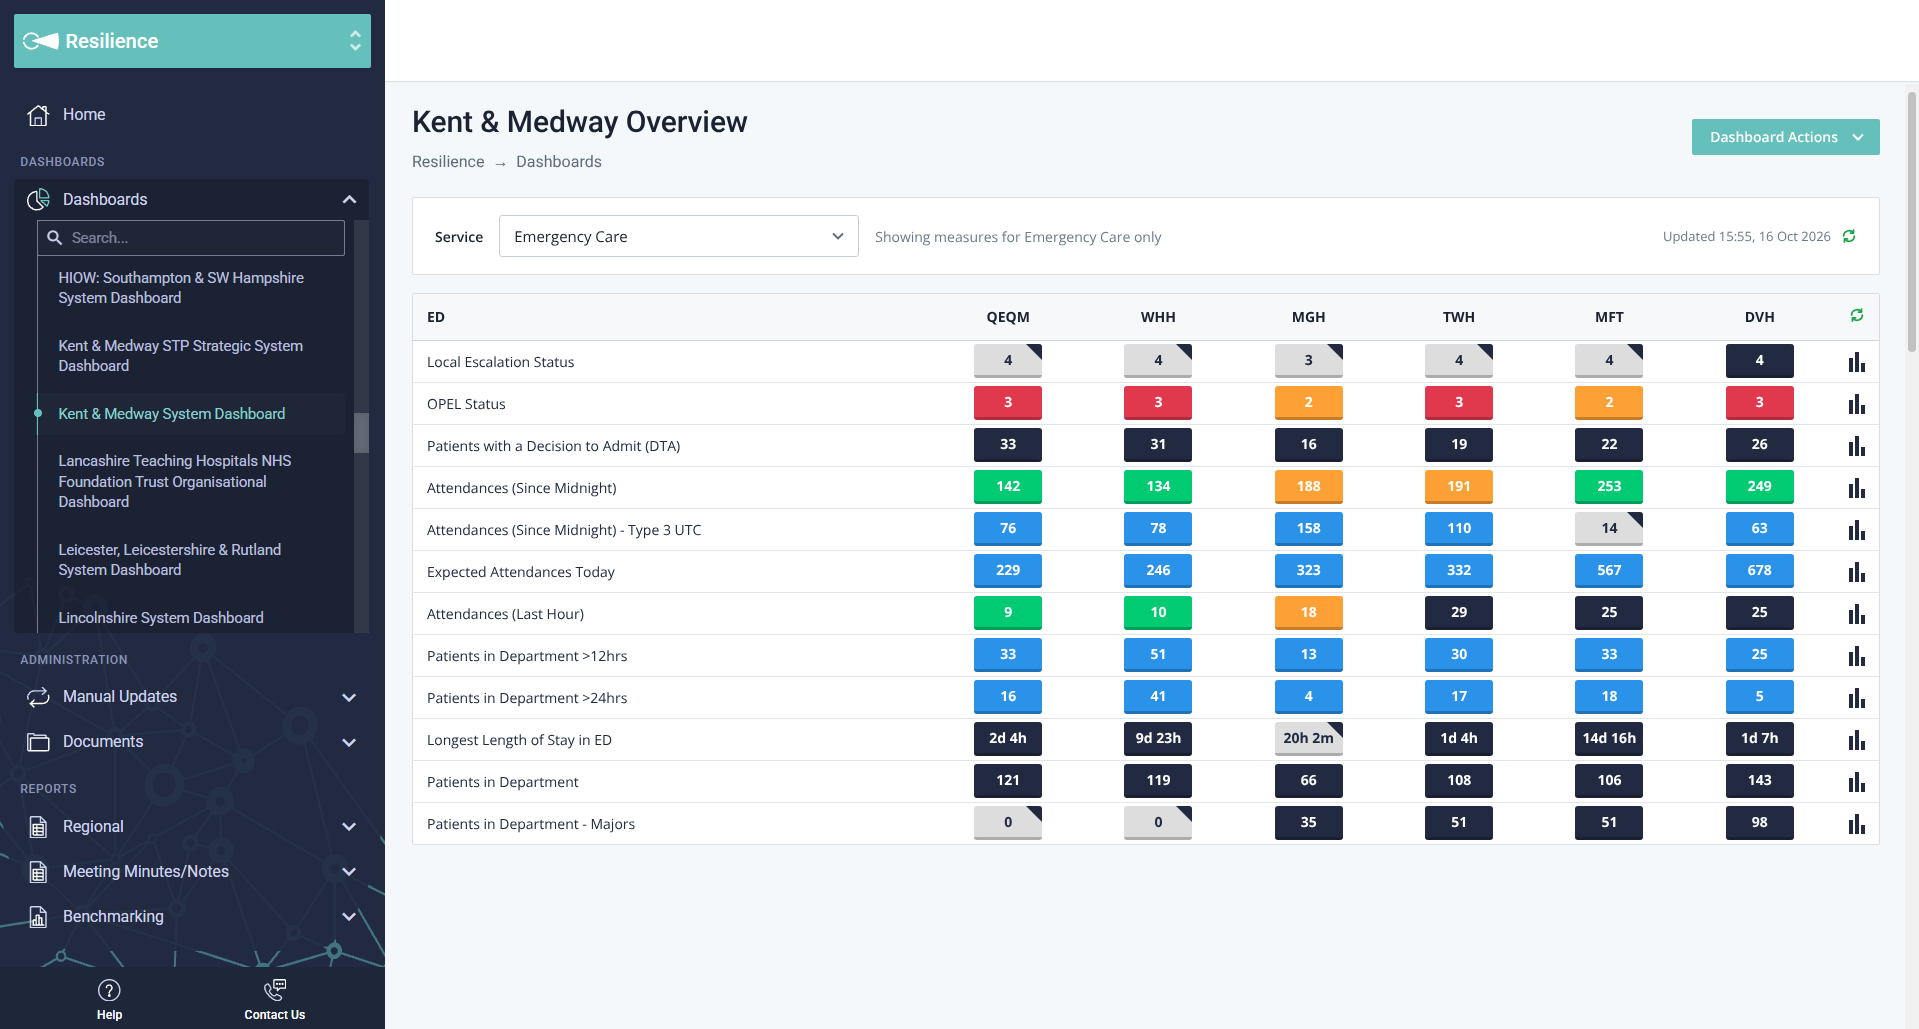Open the Emergency Care service dropdown

tap(678, 236)
